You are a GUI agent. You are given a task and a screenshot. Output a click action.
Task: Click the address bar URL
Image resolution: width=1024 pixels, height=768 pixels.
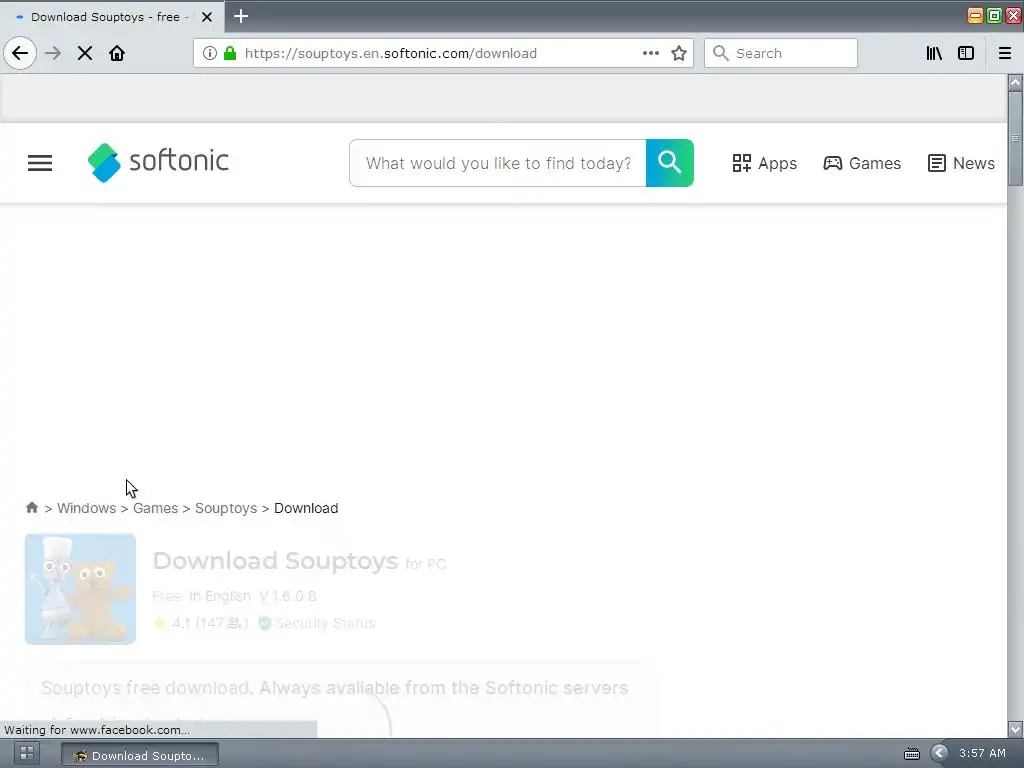(391, 53)
